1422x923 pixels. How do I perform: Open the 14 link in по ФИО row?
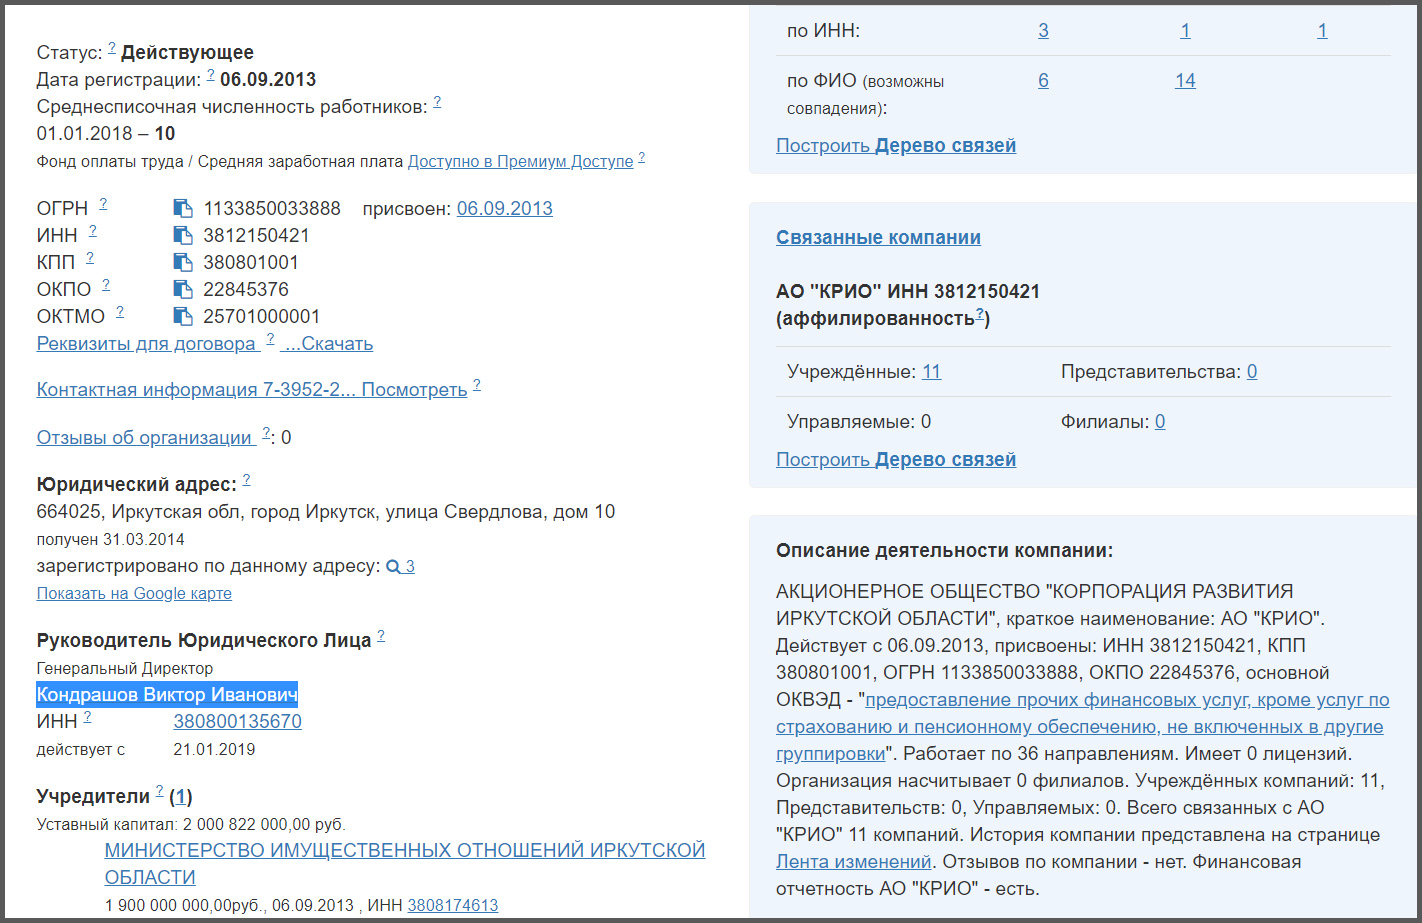[x=1185, y=80]
